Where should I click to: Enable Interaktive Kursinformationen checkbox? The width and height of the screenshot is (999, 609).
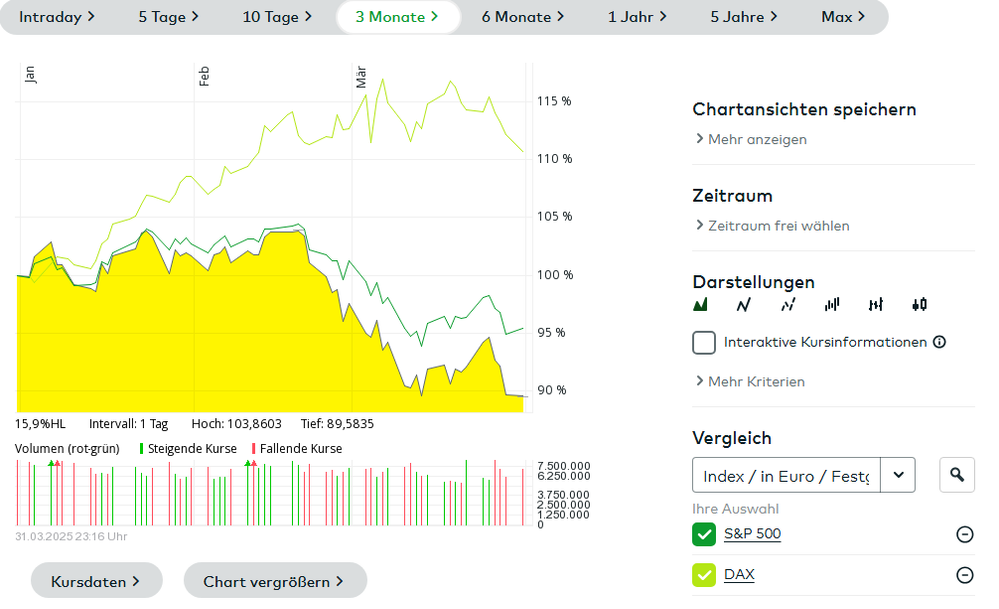[704, 343]
